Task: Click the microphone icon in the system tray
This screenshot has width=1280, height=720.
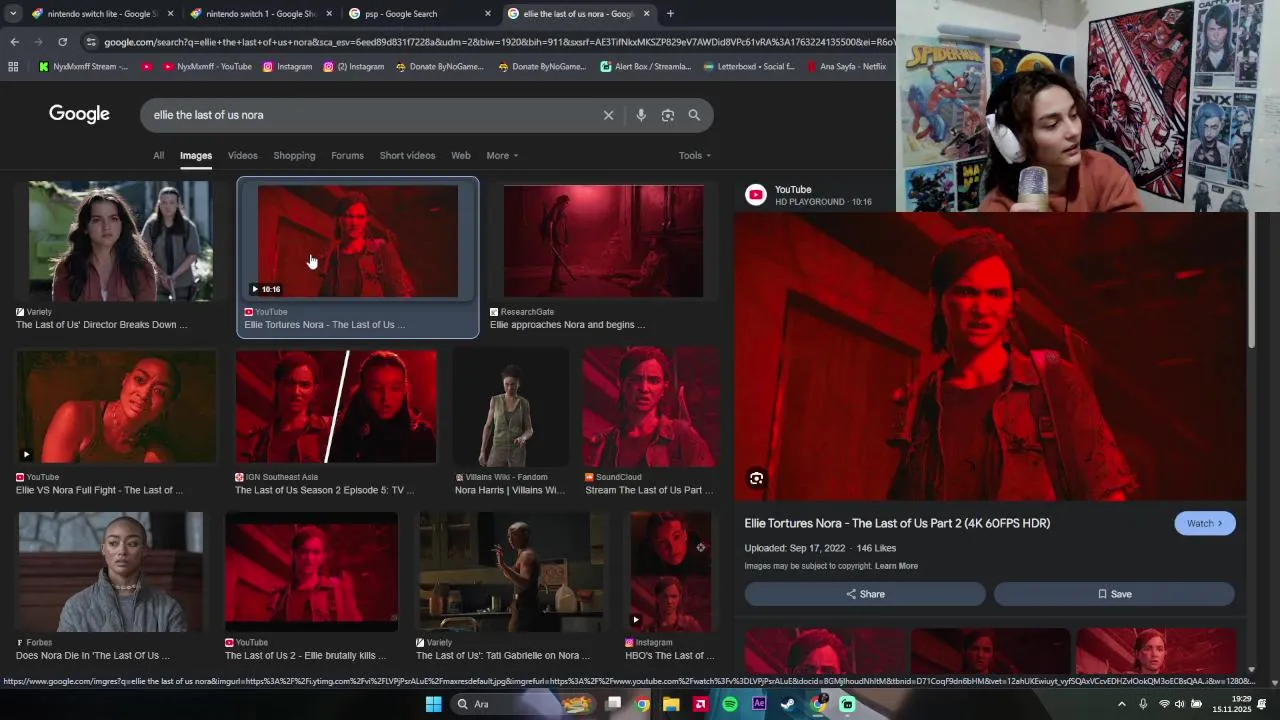Action: pos(1143,704)
